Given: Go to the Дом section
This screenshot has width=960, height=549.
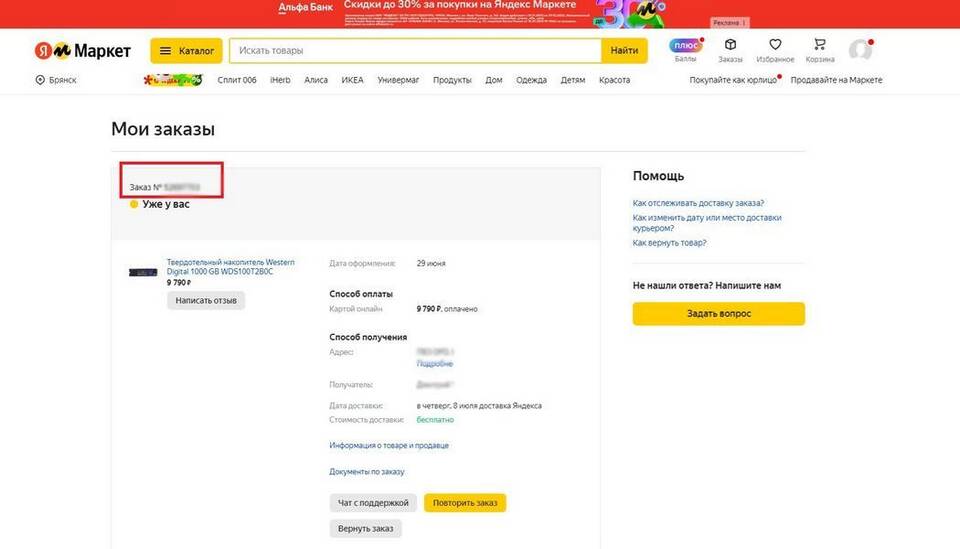Looking at the screenshot, I should (x=494, y=80).
